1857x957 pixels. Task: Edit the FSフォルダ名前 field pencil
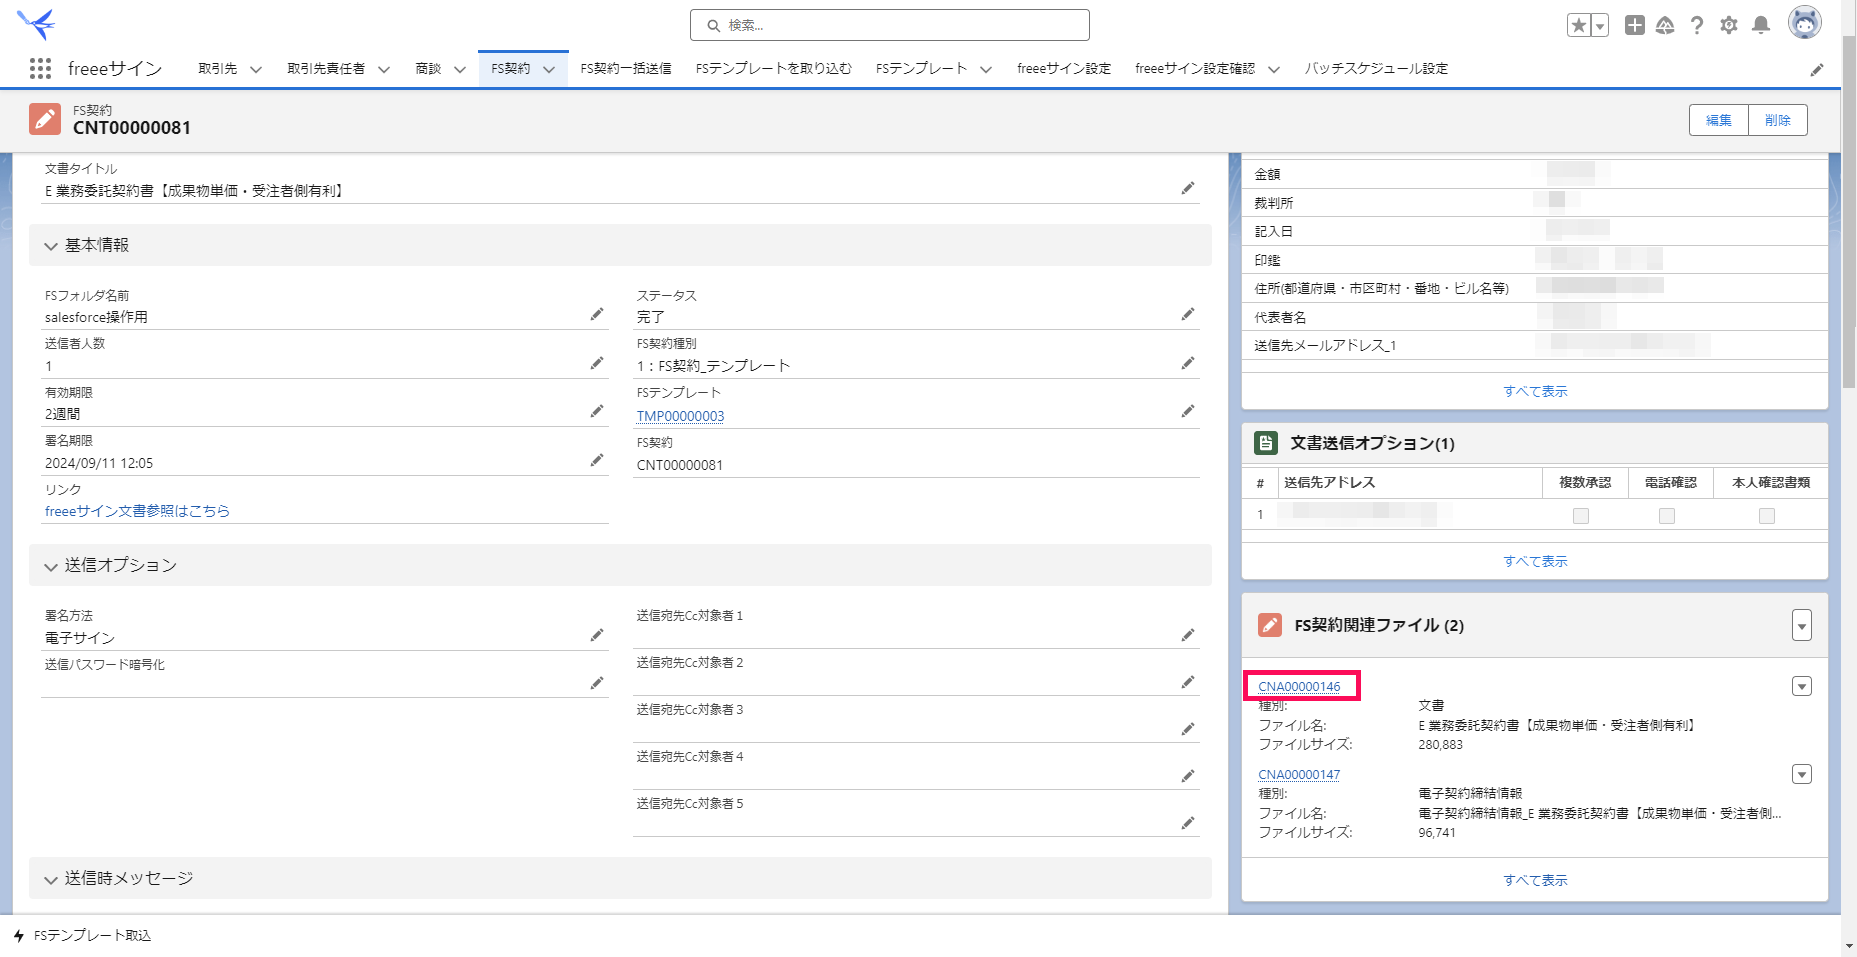coord(597,314)
